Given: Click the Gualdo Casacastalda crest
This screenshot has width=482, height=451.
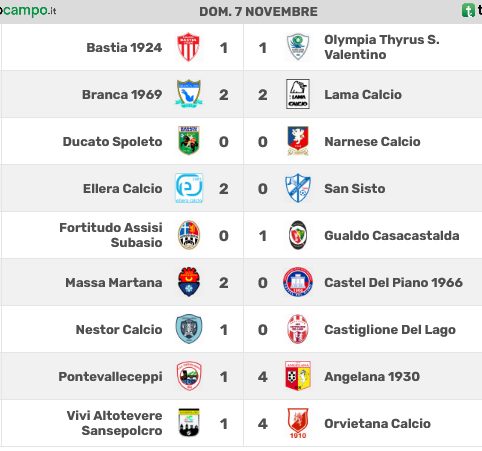Looking at the screenshot, I should click(298, 235).
